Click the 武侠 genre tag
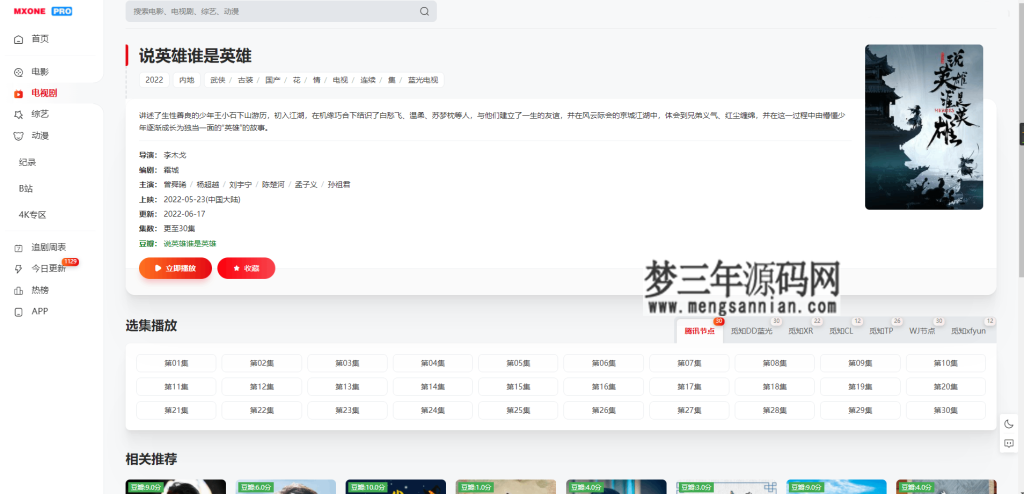Viewport: 1024px width, 494px height. click(217, 80)
